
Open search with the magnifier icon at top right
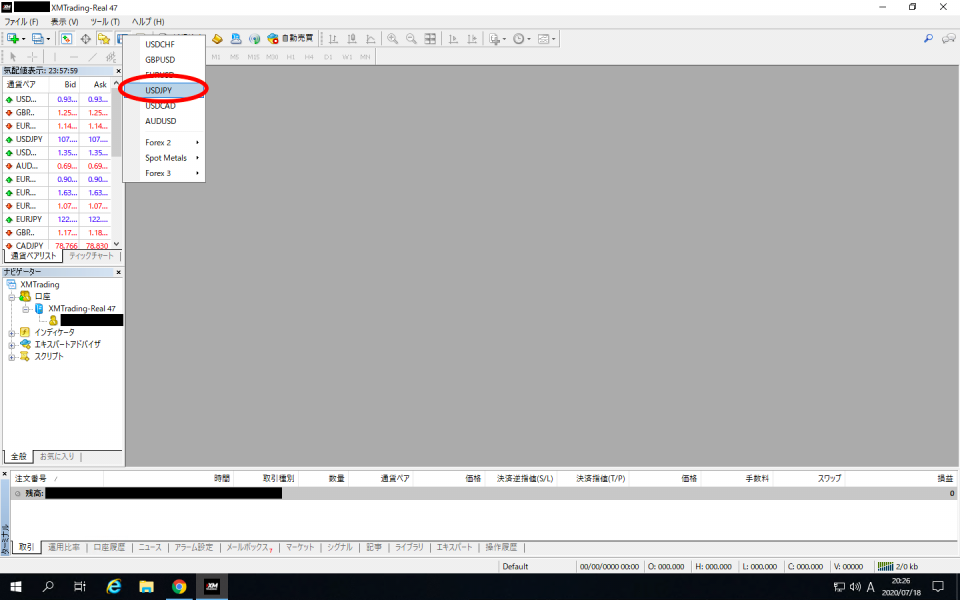(x=929, y=39)
